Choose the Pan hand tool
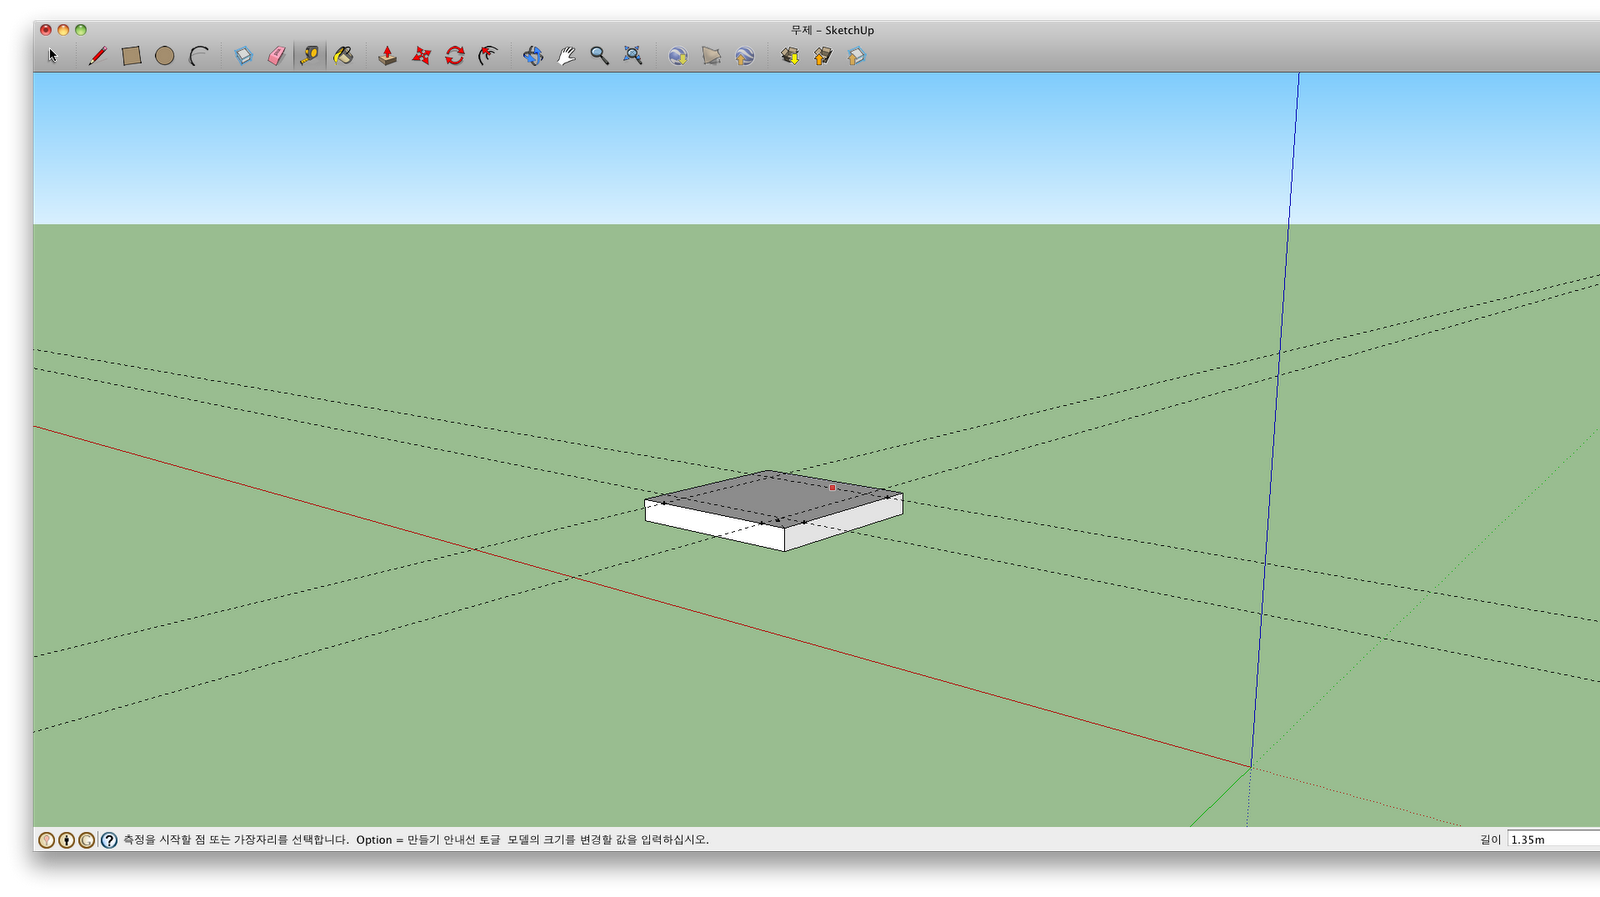Viewport: 1600px width, 897px height. click(x=566, y=56)
